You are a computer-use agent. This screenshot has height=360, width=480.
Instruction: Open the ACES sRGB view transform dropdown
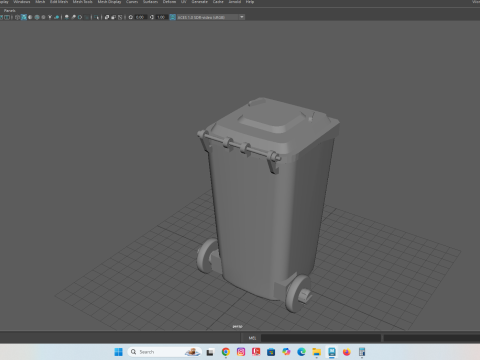[210, 17]
